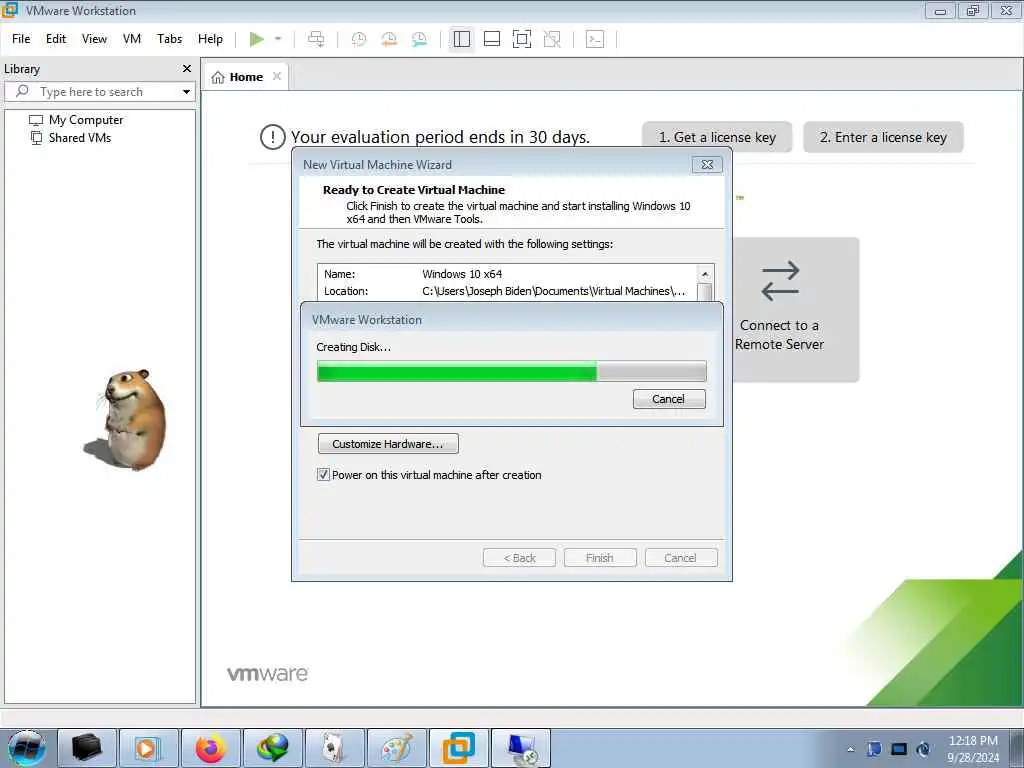Select Shared VMs in Library tree
The width and height of the screenshot is (1024, 768).
[x=80, y=138]
